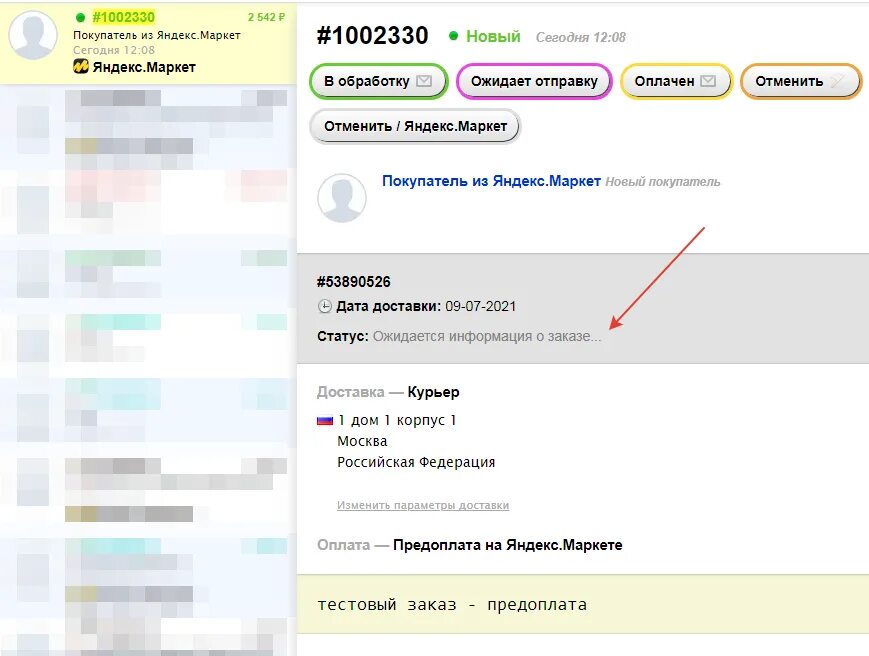Open the "Покупатель из Яндекс.Маркет" profile link
This screenshot has width=869, height=656.
491,181
